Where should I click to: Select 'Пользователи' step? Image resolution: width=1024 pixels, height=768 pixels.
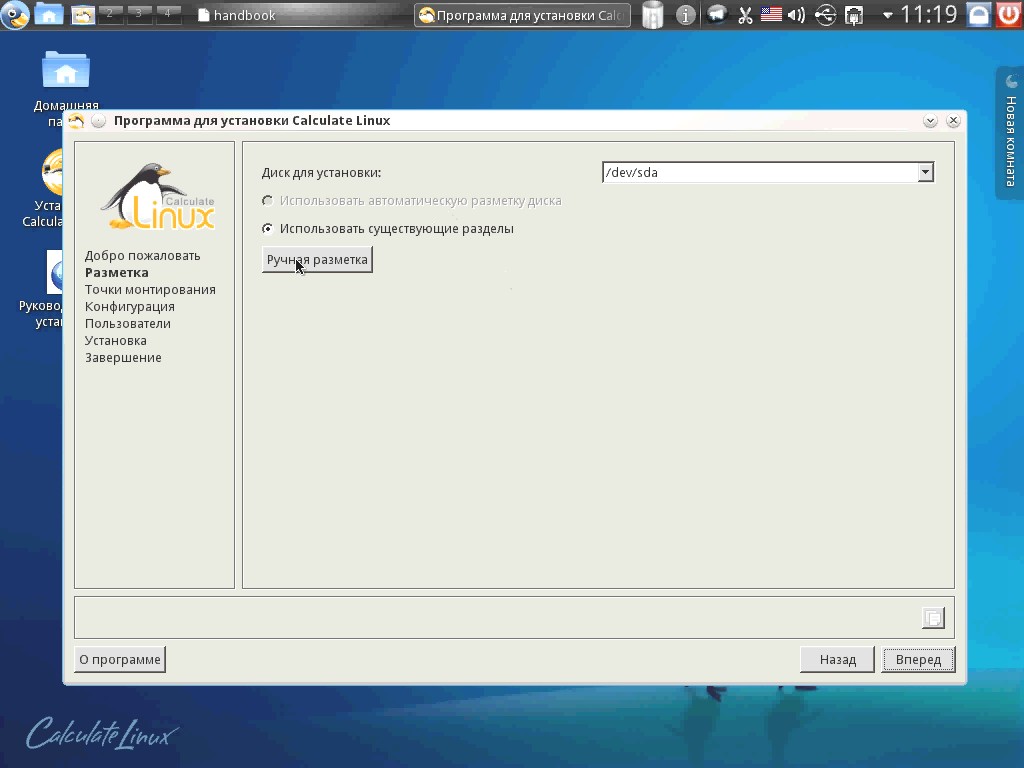(127, 323)
